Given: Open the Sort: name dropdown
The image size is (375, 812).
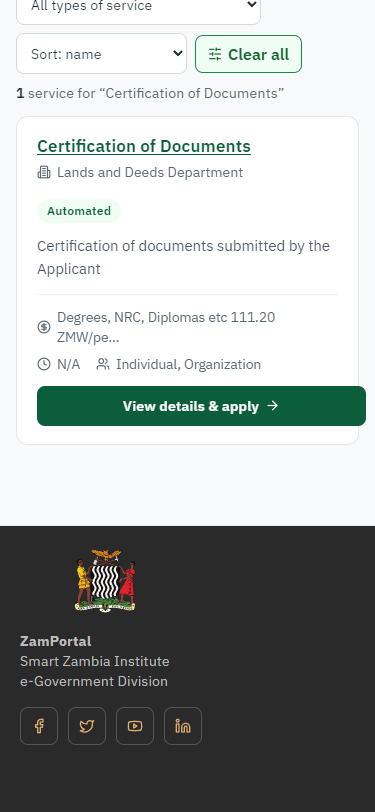Looking at the screenshot, I should click(x=102, y=54).
